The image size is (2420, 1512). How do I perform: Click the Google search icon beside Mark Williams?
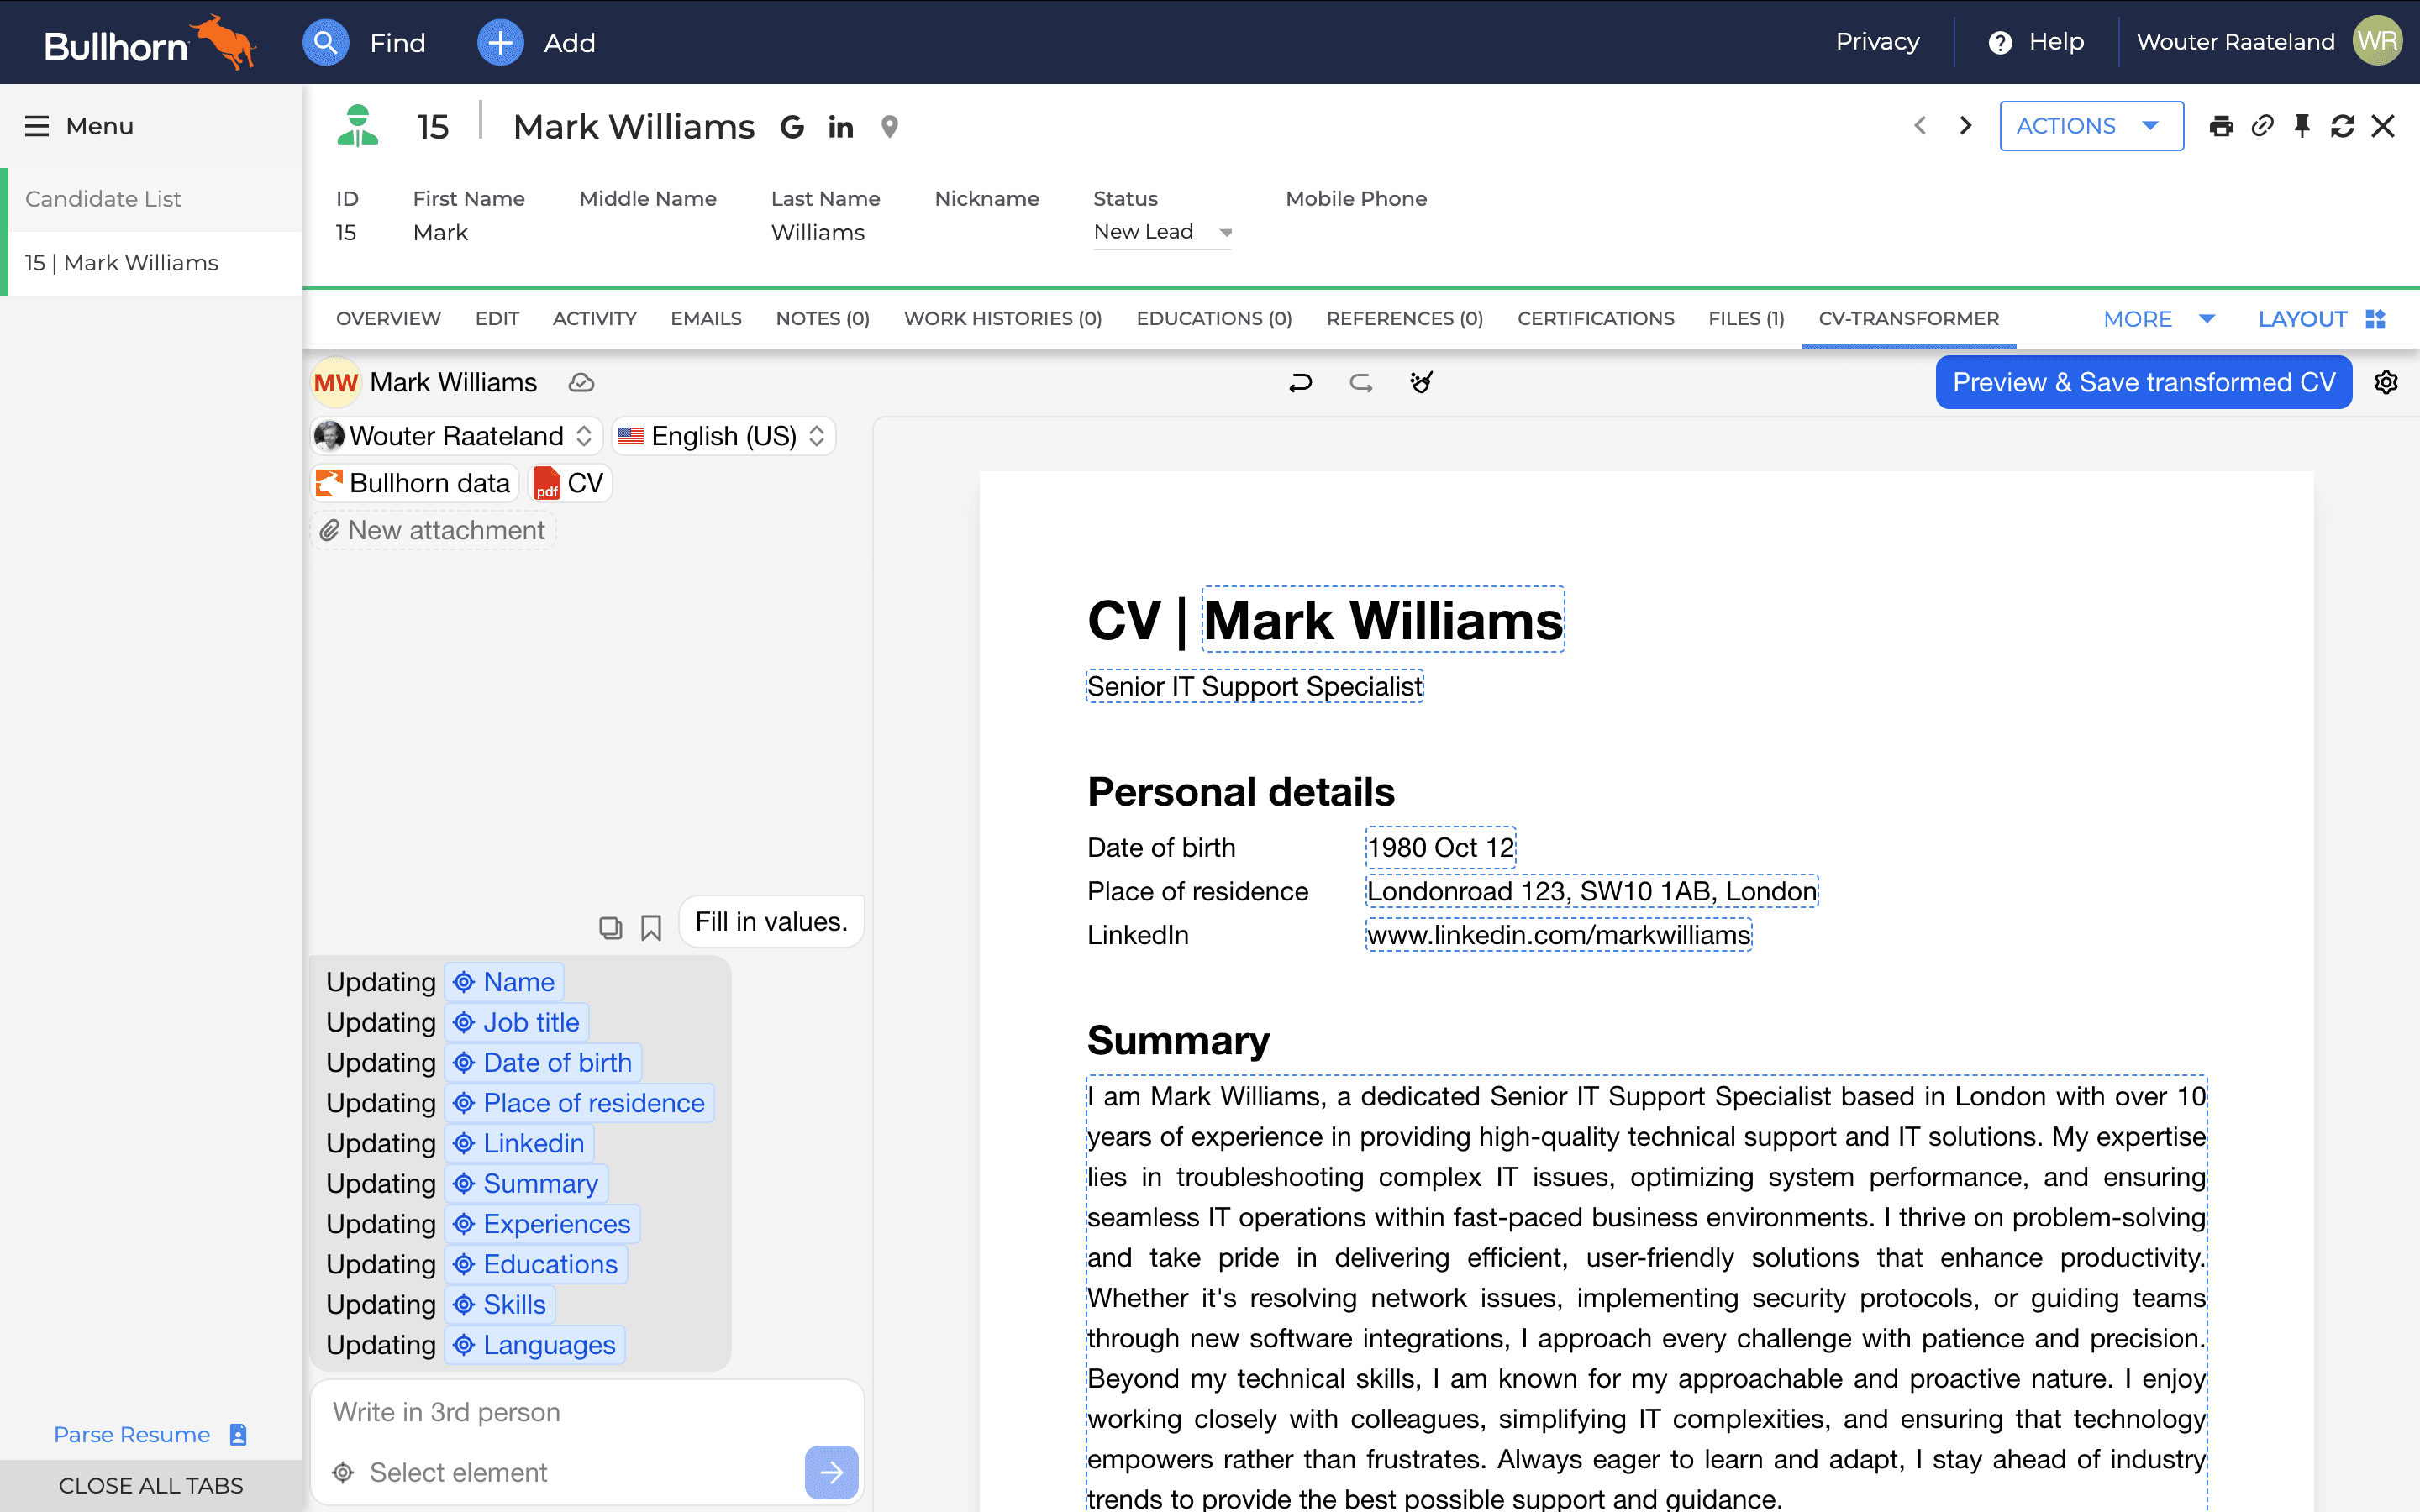tap(792, 127)
